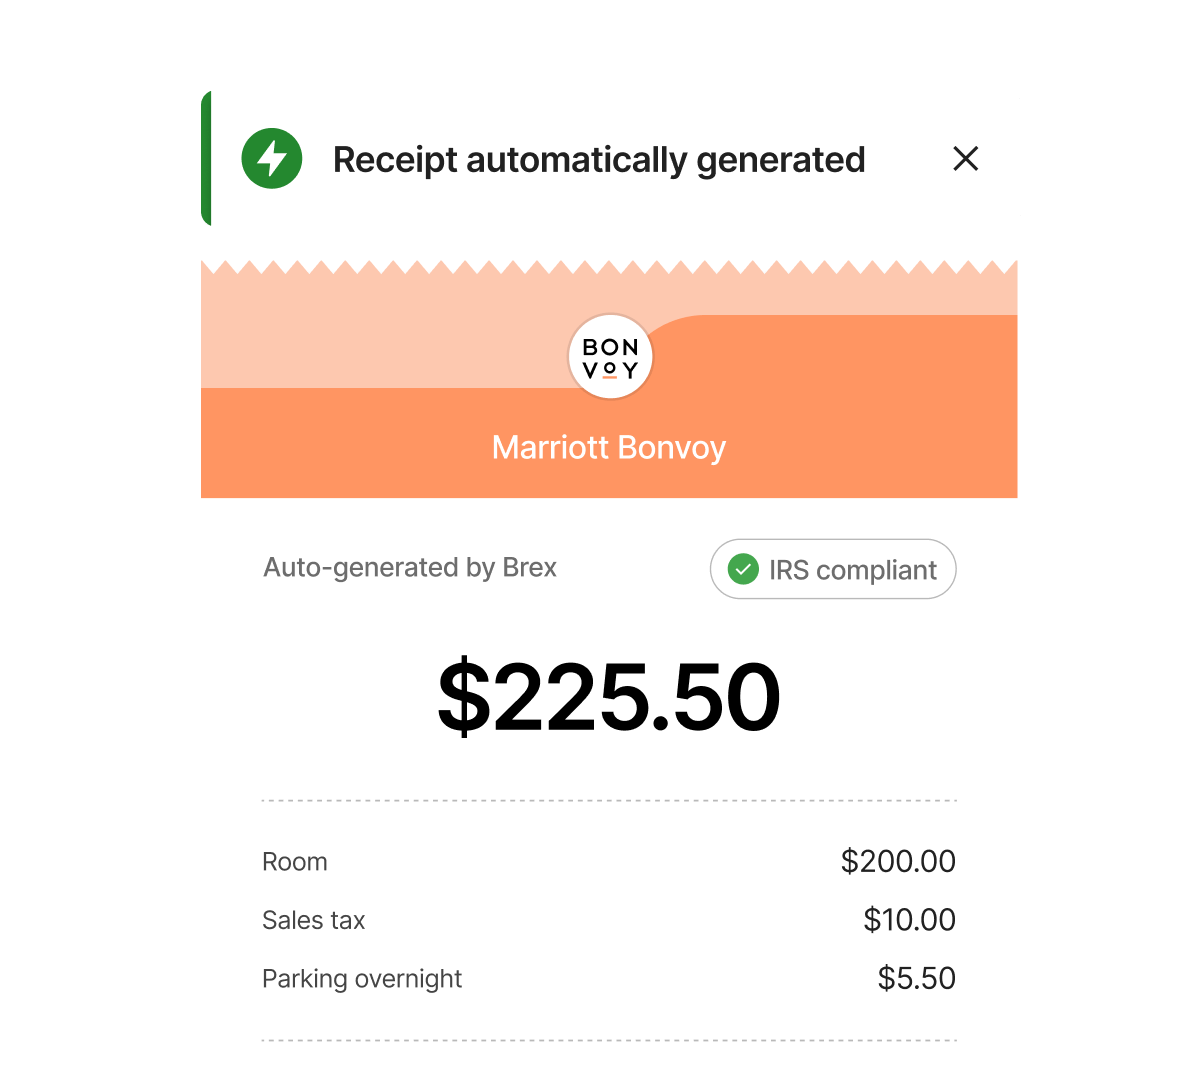Click the "Receipt automatically generated" message
Viewport: 1201px width, 1080px height.
click(x=599, y=160)
